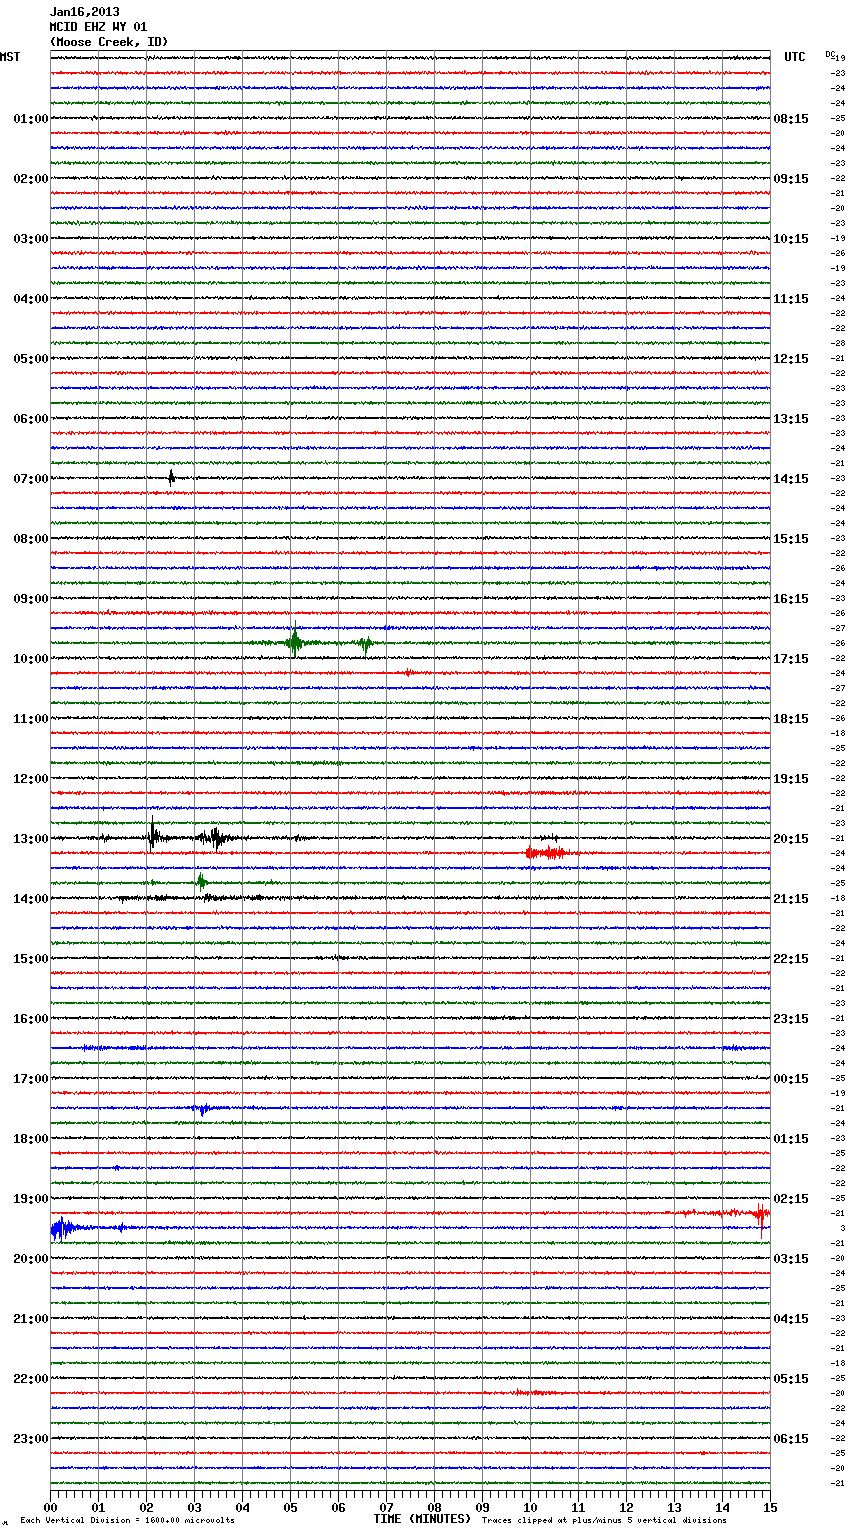The image size is (850, 1534).
Task: Select the station code MCID EHZ WY 01
Action: tap(98, 27)
